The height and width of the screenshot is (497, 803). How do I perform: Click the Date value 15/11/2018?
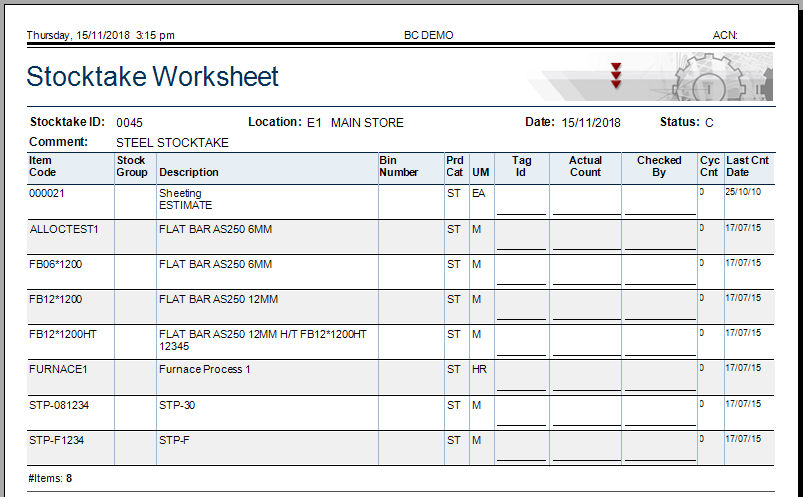point(591,123)
